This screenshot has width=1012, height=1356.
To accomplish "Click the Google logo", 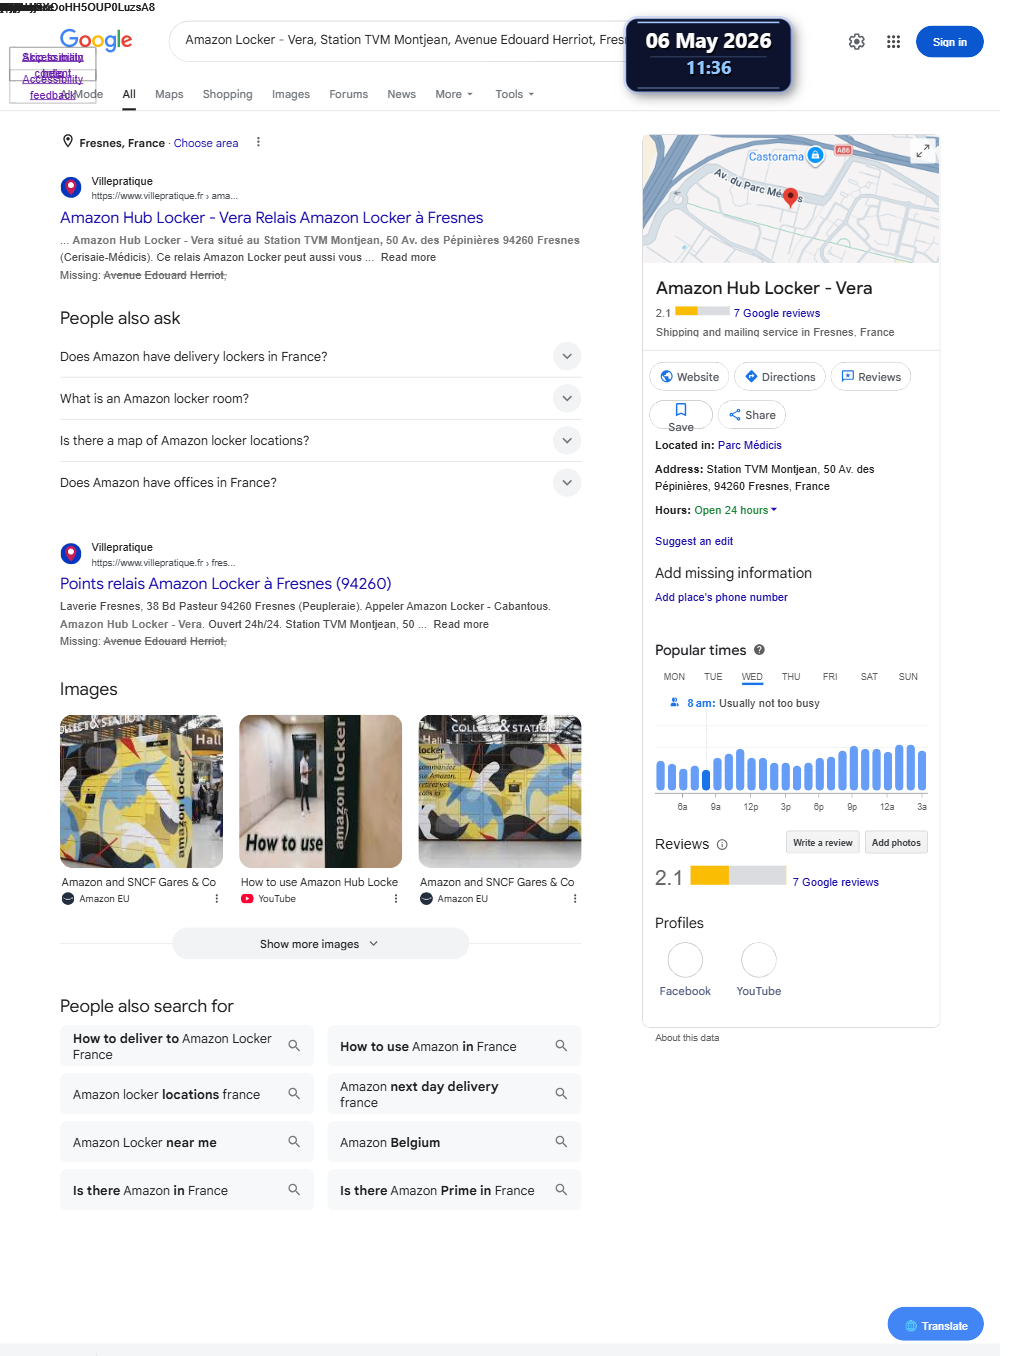I will pos(96,40).
